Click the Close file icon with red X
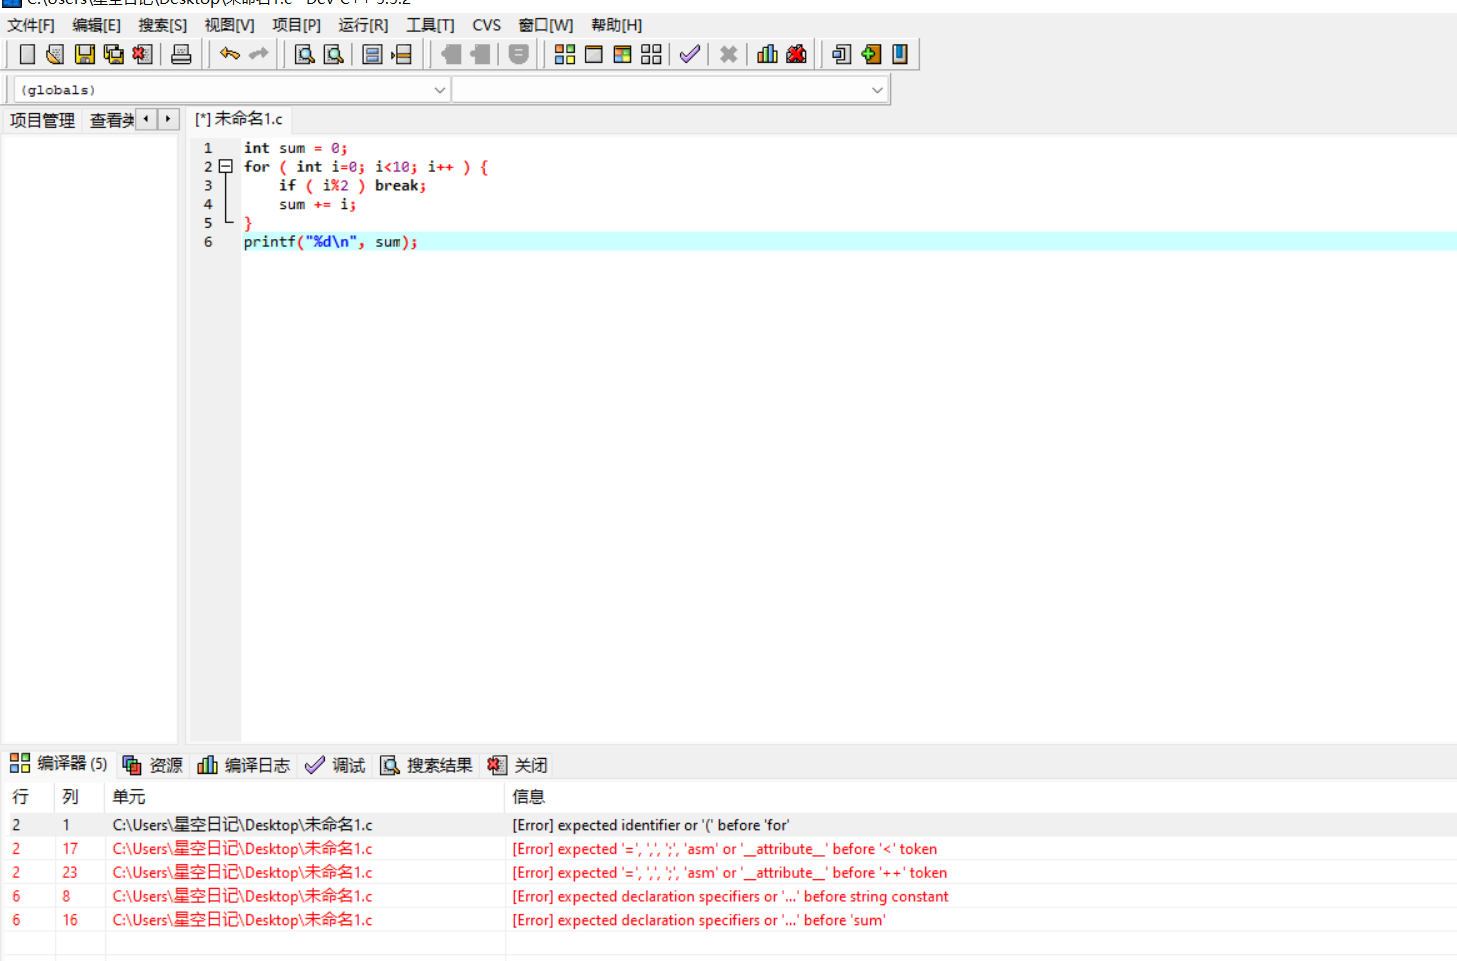The height and width of the screenshot is (961, 1457). tap(143, 54)
